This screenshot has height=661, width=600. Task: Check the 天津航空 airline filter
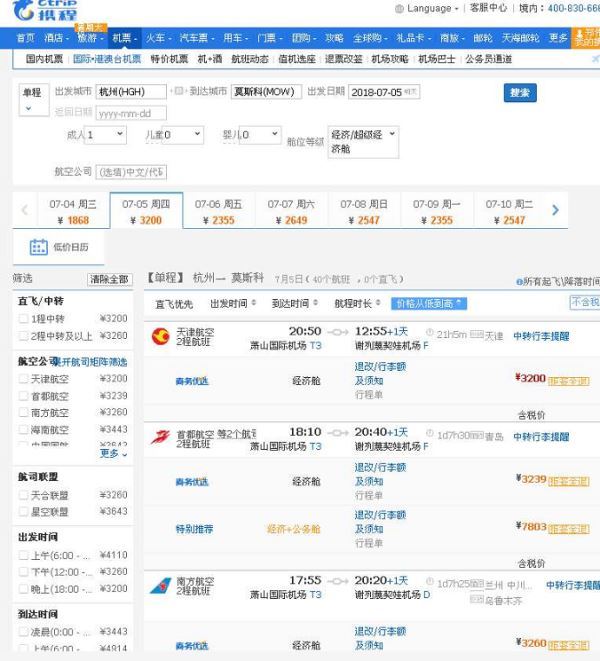tap(24, 379)
